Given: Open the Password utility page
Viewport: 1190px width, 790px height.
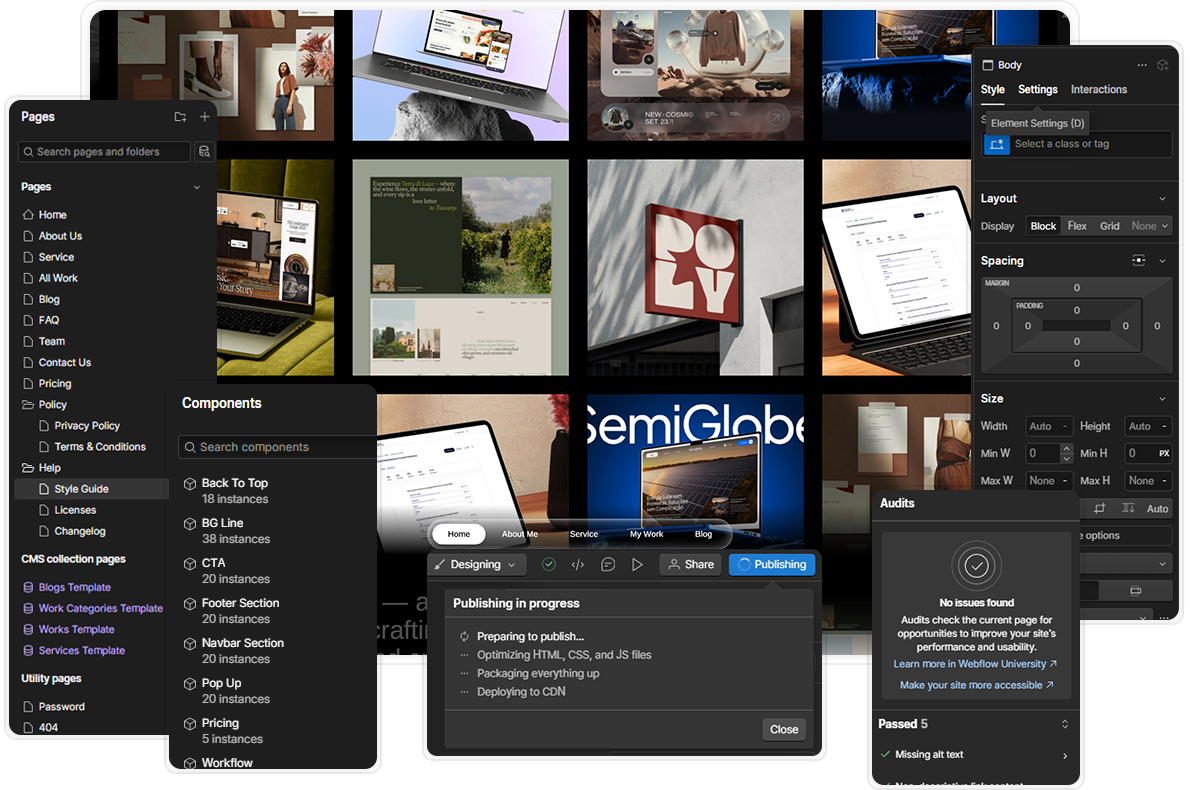Looking at the screenshot, I should click(x=61, y=707).
